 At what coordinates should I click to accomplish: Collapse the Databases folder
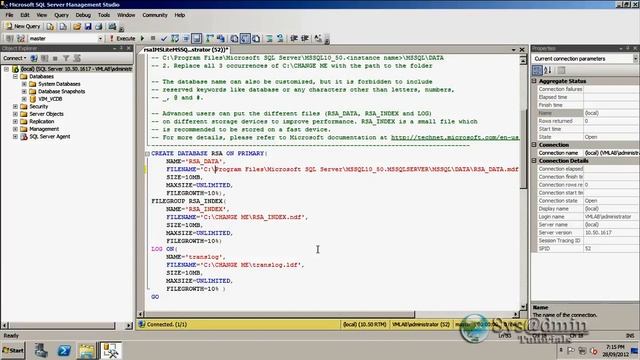15,76
